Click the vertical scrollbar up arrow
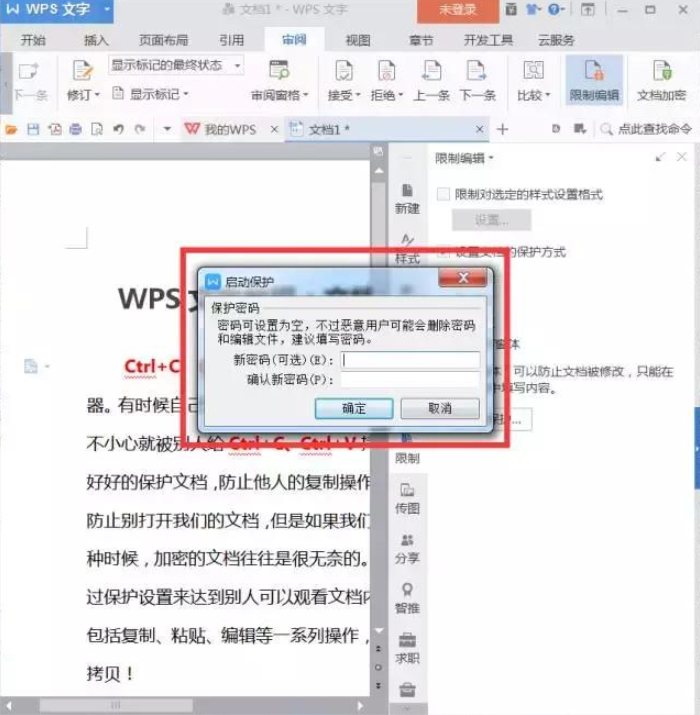Screen dimensions: 700x715 point(379,171)
